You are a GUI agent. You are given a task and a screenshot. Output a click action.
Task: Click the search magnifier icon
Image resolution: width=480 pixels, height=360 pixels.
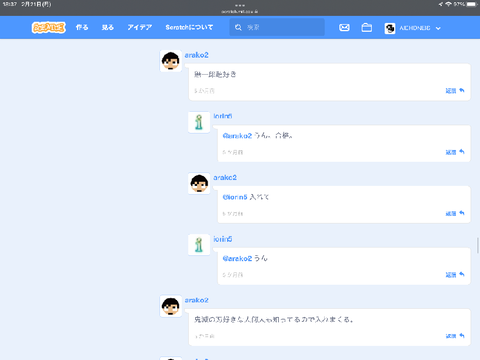[238, 27]
